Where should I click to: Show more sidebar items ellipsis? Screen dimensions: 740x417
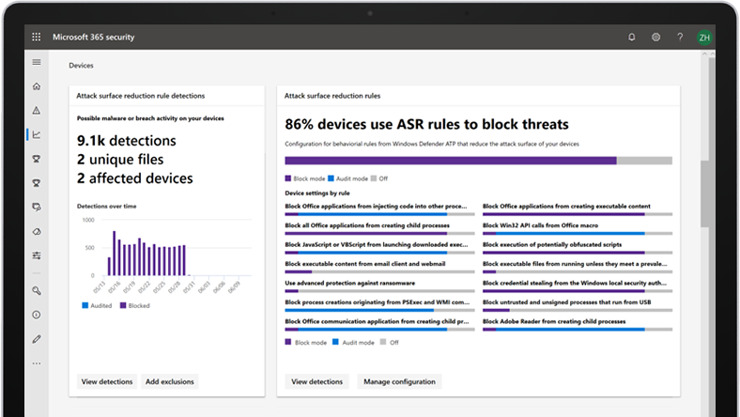36,363
